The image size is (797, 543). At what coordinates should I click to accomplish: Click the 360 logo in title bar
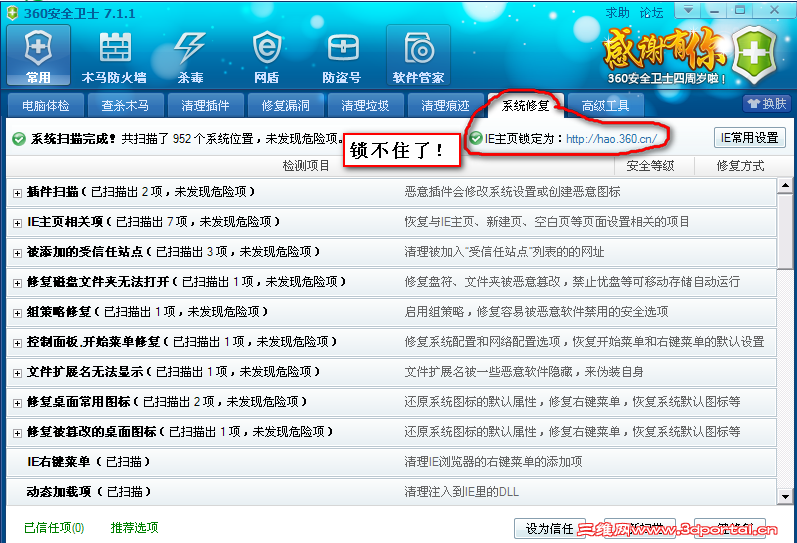12,13
